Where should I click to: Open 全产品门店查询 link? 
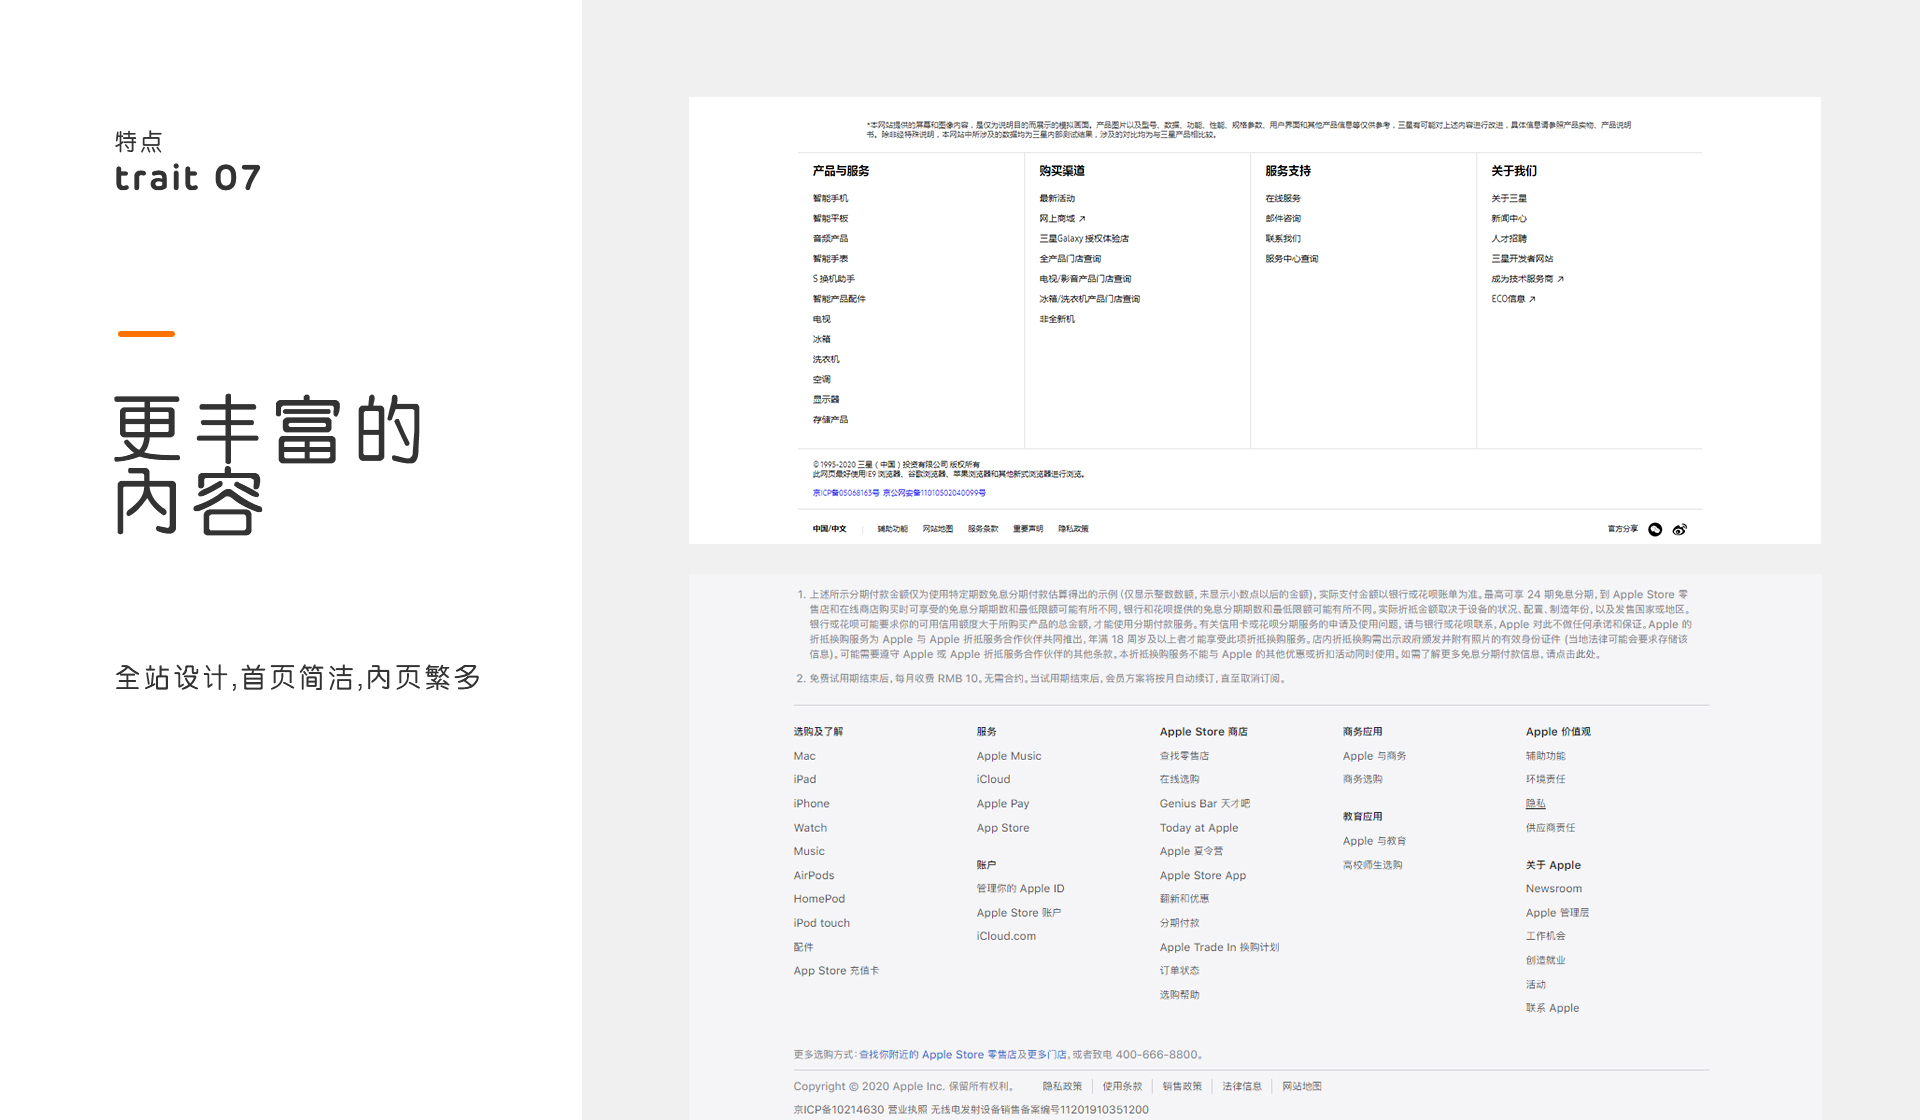pos(1070,258)
